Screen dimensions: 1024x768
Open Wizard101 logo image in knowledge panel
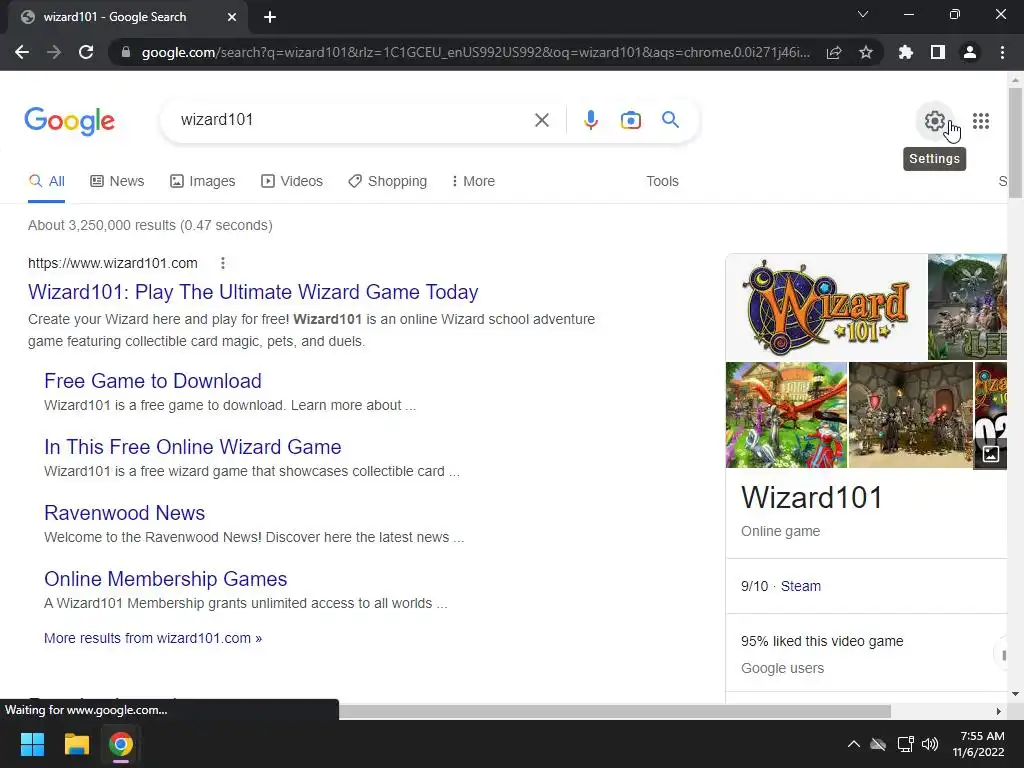(x=826, y=307)
